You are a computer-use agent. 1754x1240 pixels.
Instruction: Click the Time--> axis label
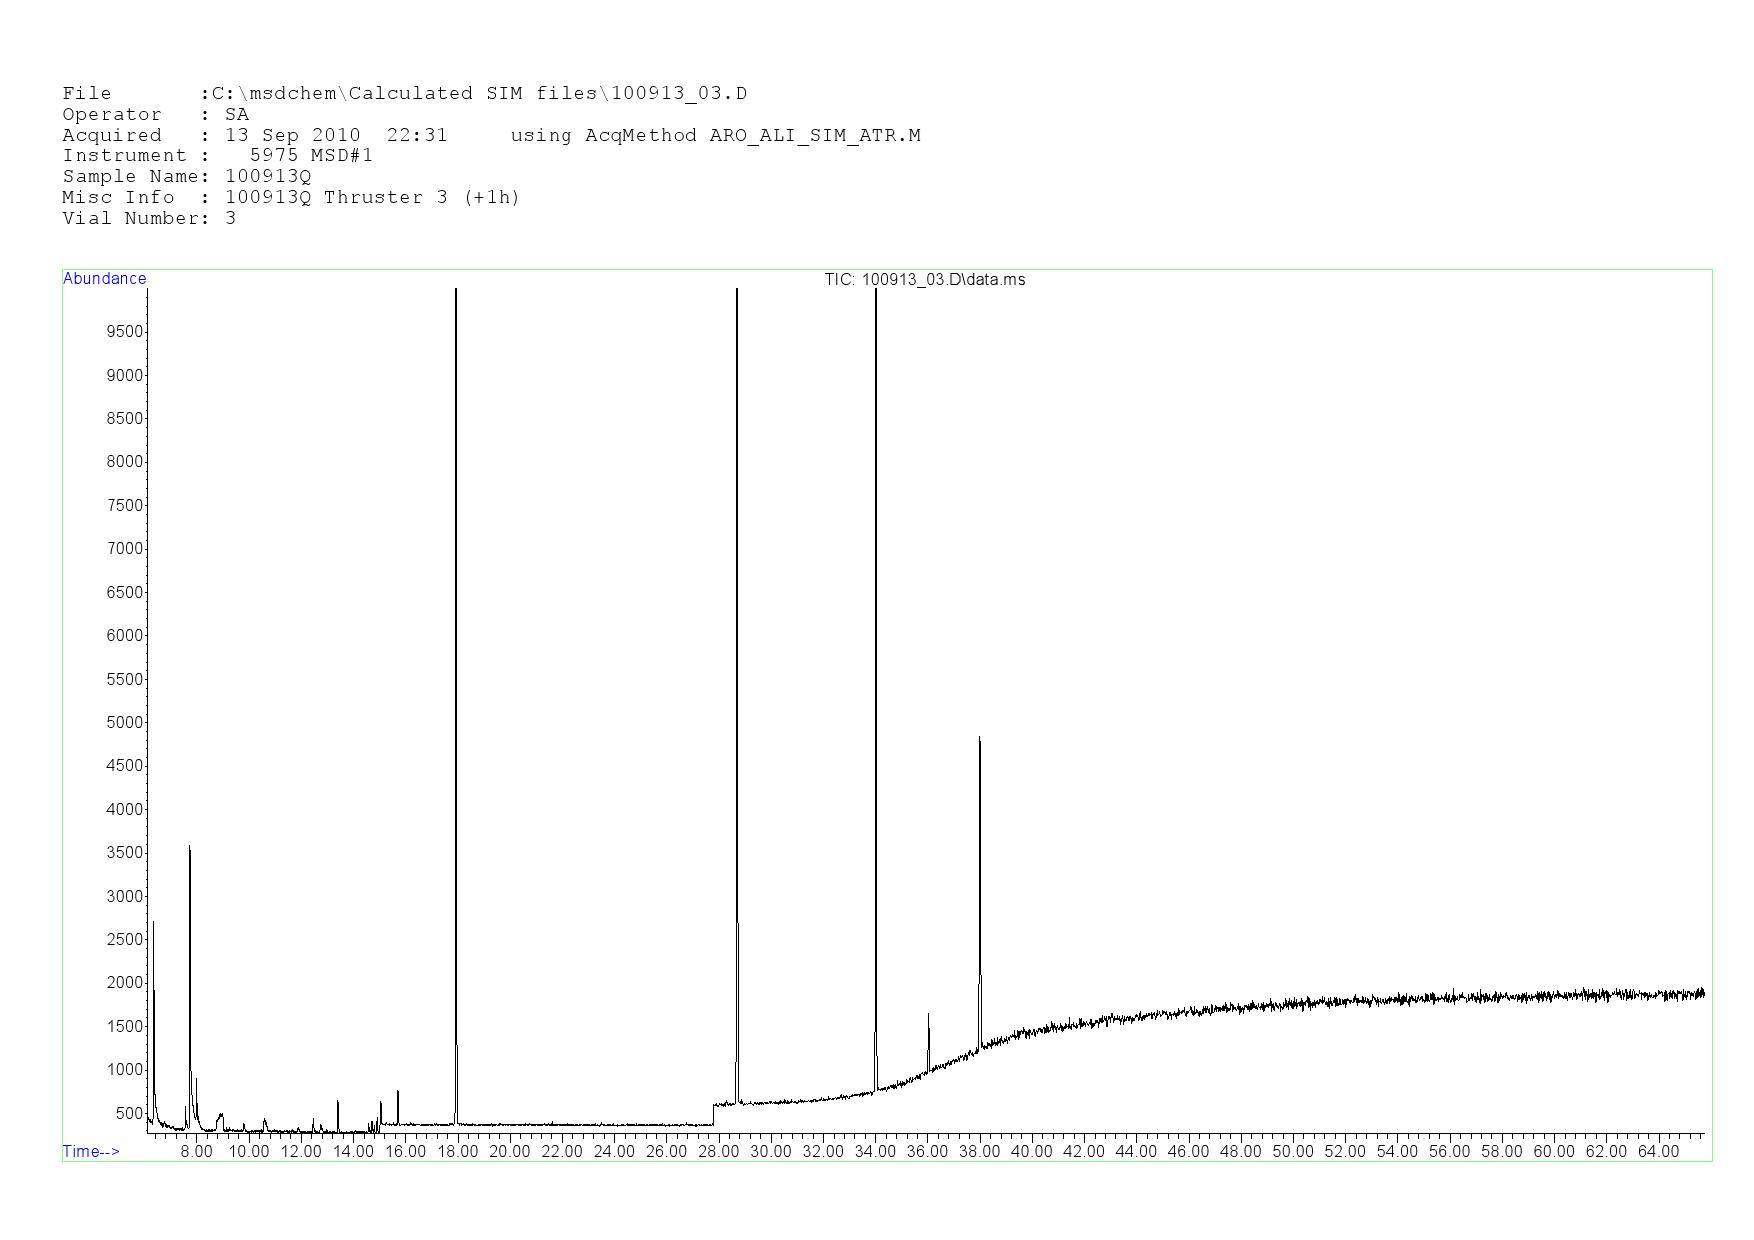click(x=91, y=1151)
